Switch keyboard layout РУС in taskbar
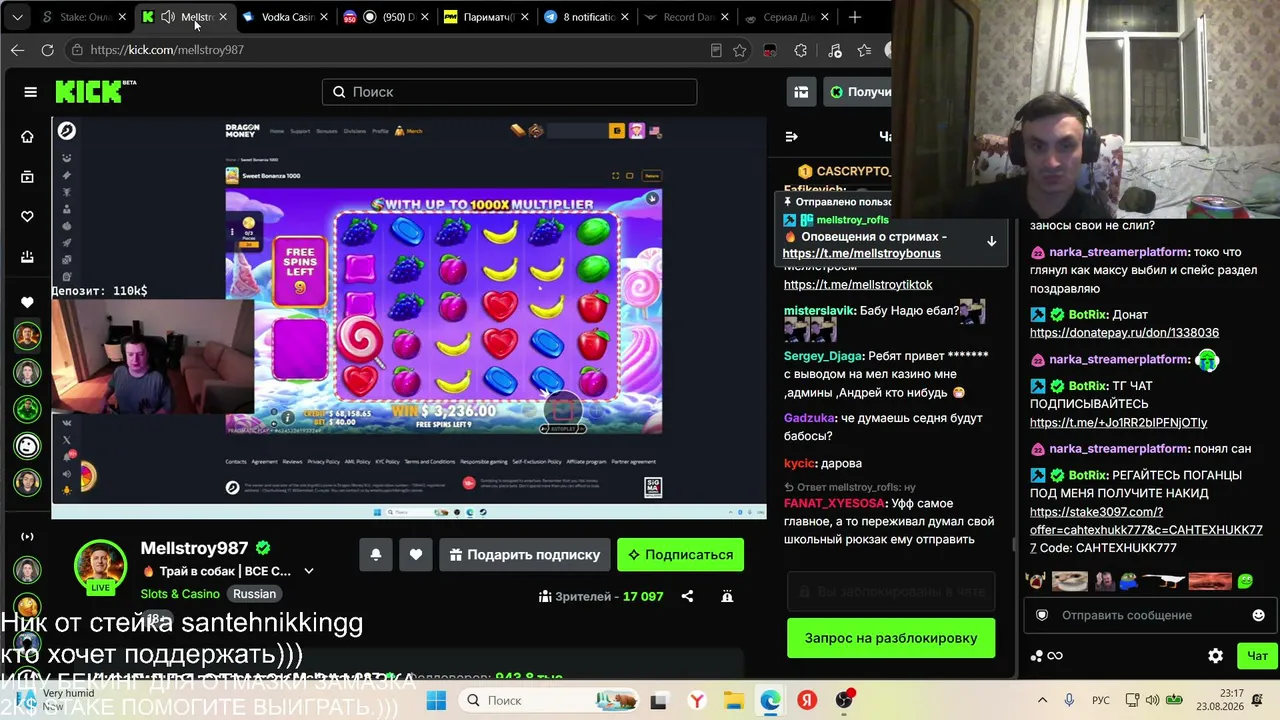The width and height of the screenshot is (1280, 720). click(1100, 700)
